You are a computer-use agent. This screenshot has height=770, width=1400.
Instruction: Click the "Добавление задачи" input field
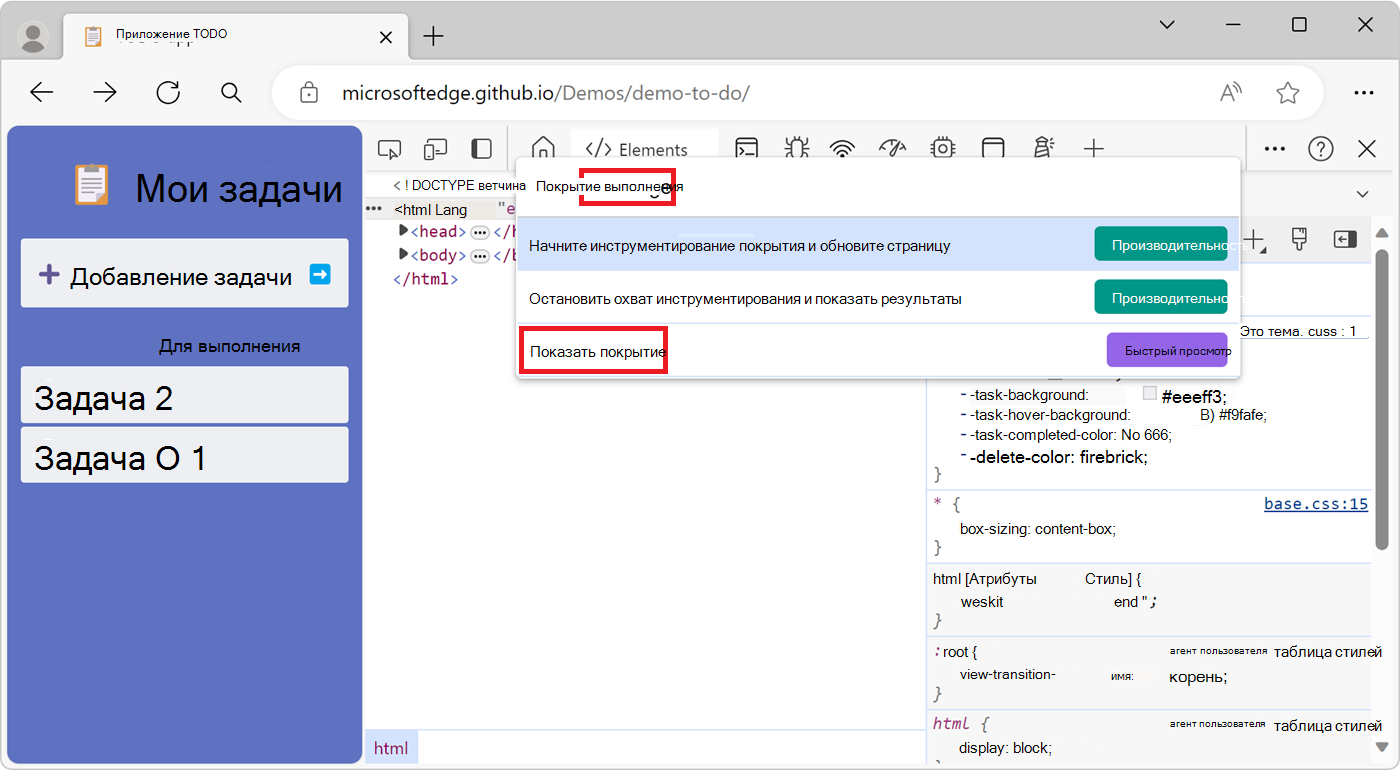185,273
